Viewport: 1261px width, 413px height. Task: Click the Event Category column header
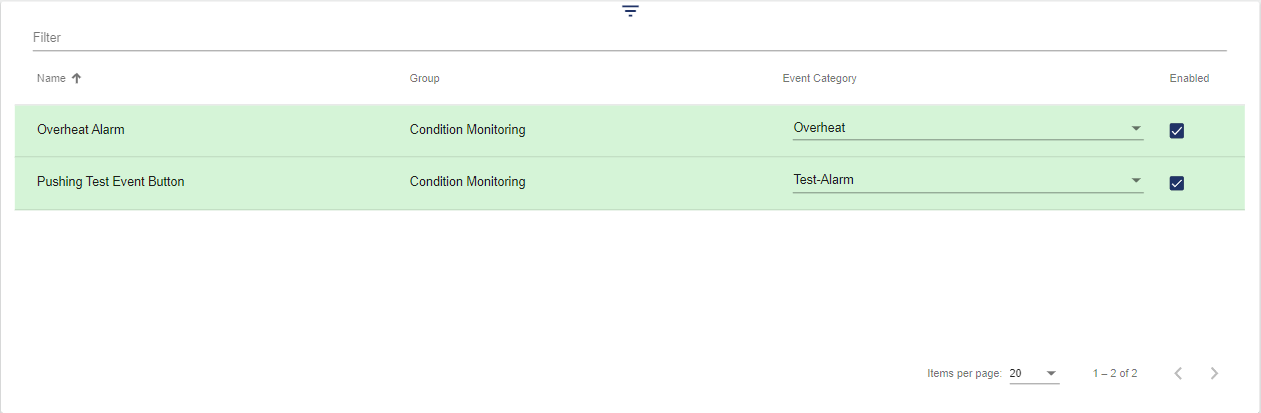pos(819,78)
